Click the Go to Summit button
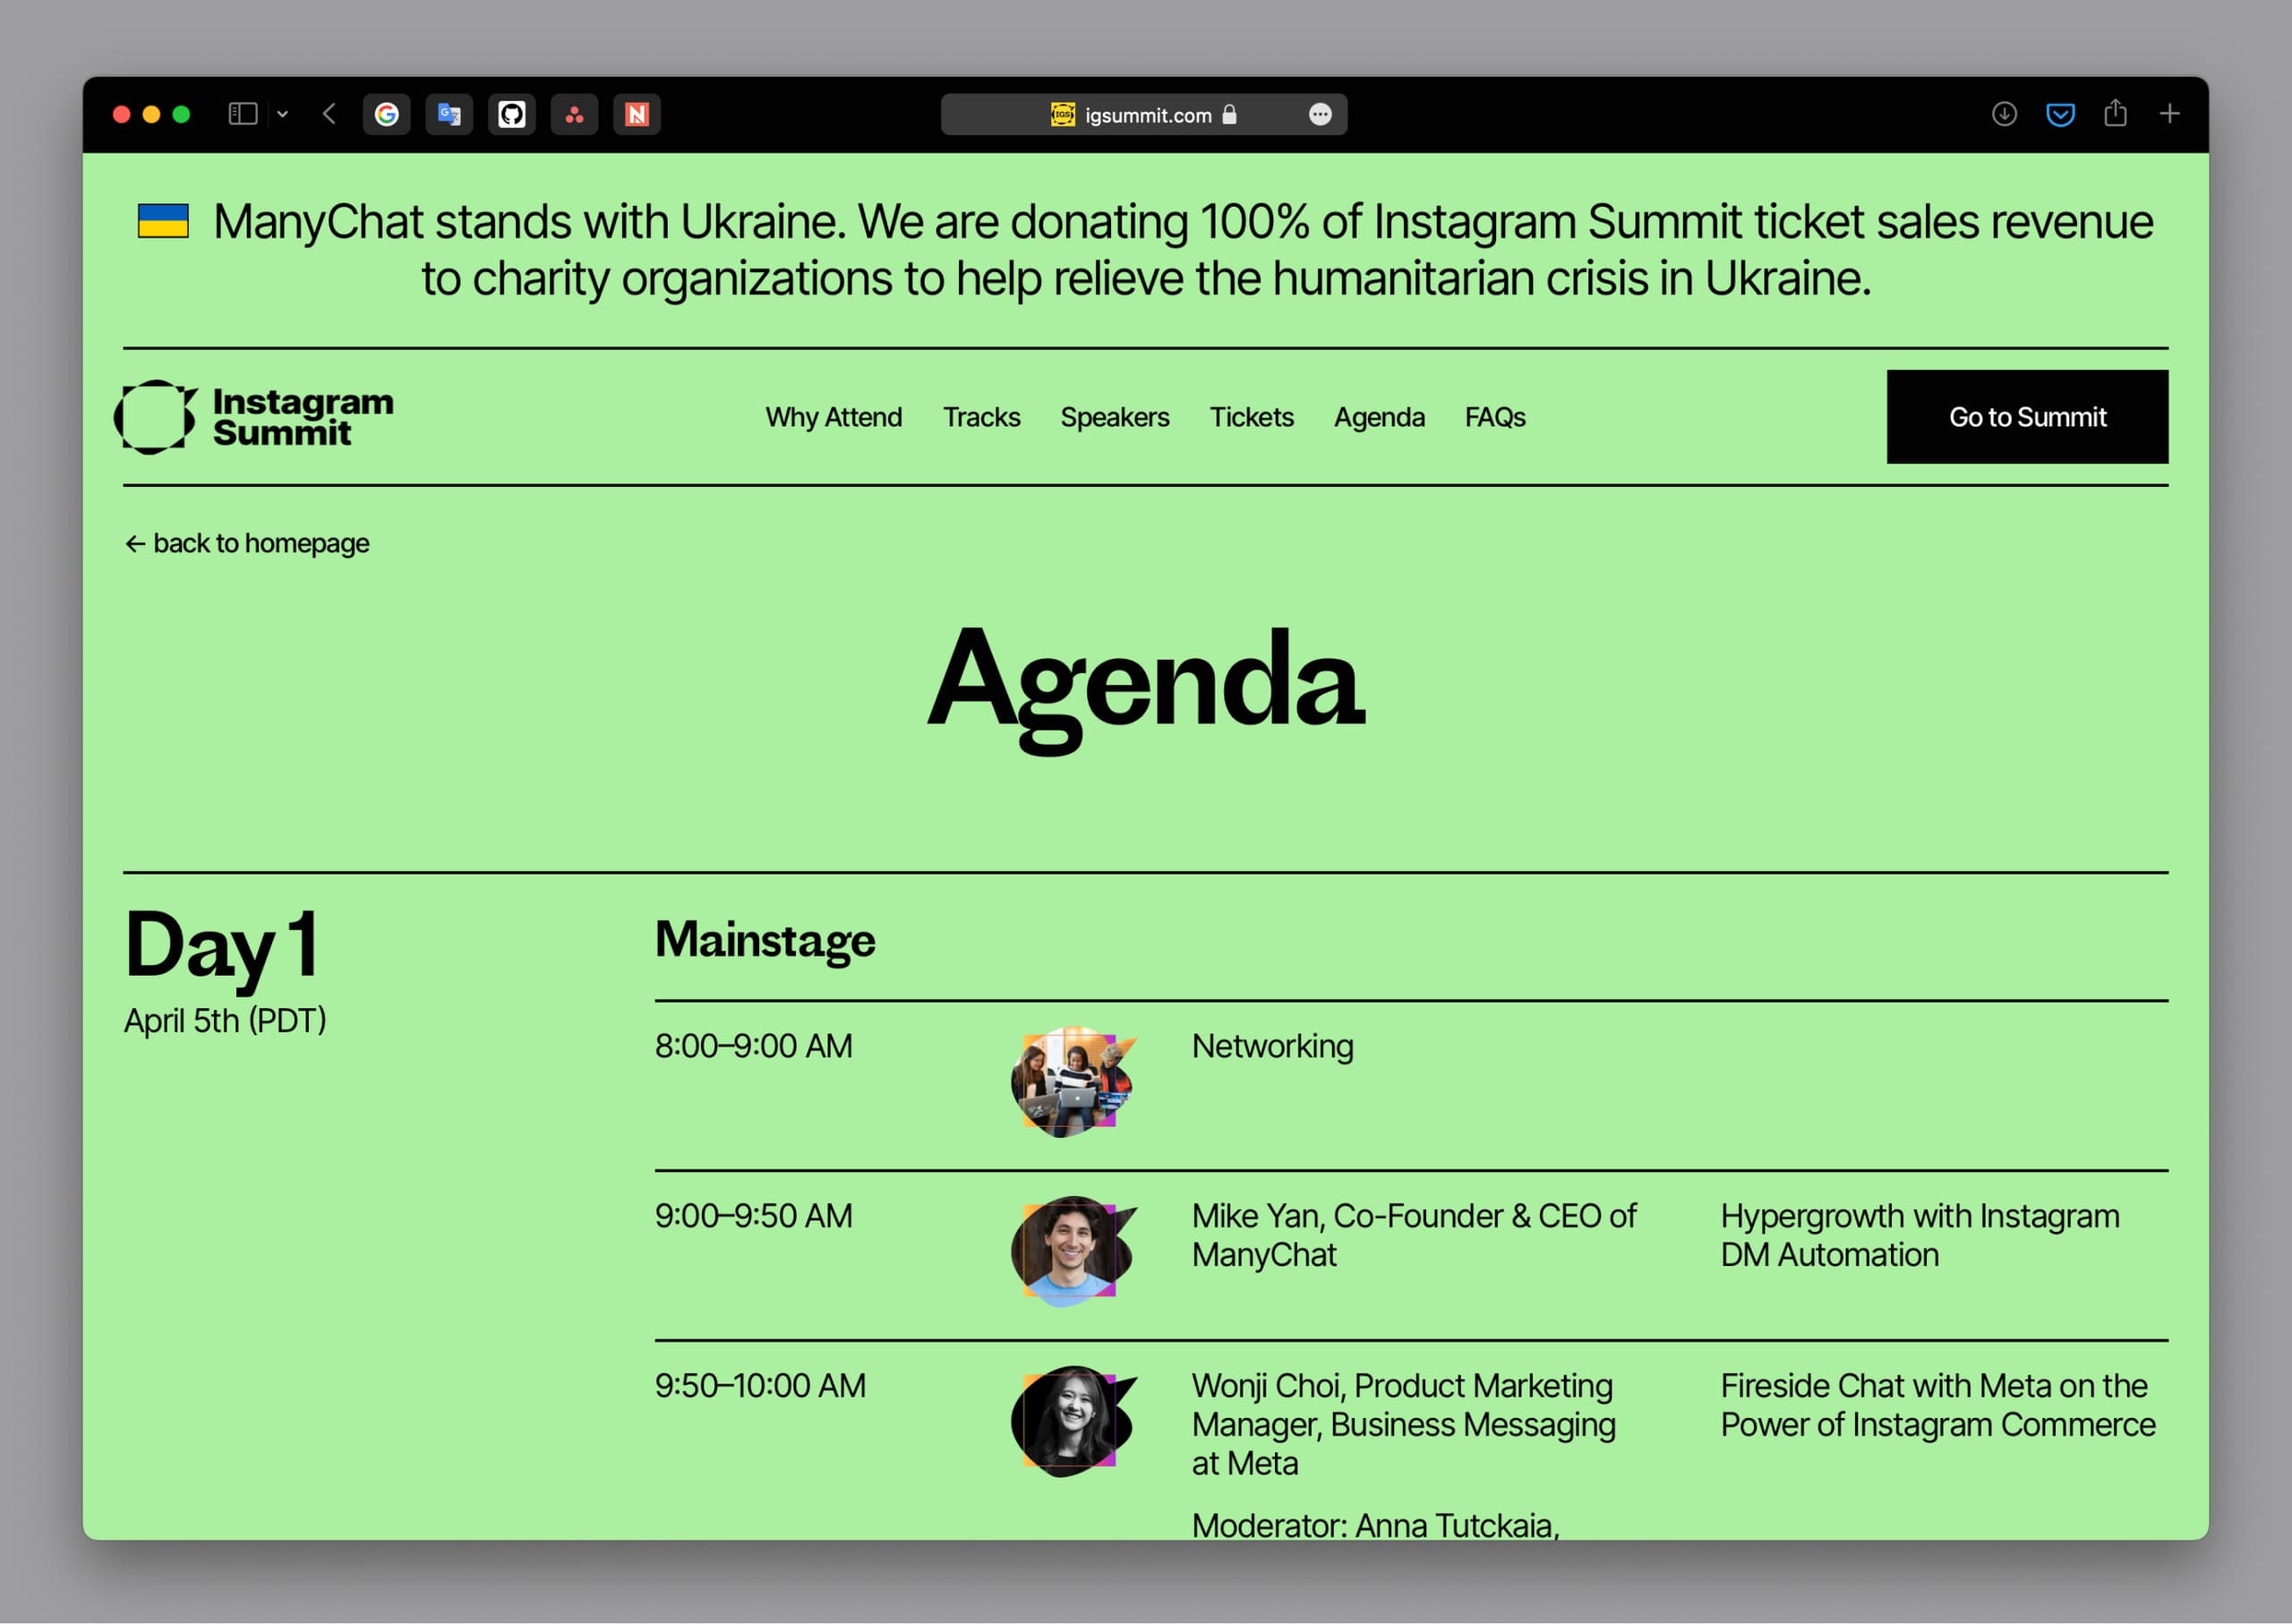Screen dimensions: 2292x1624 pos(2027,417)
